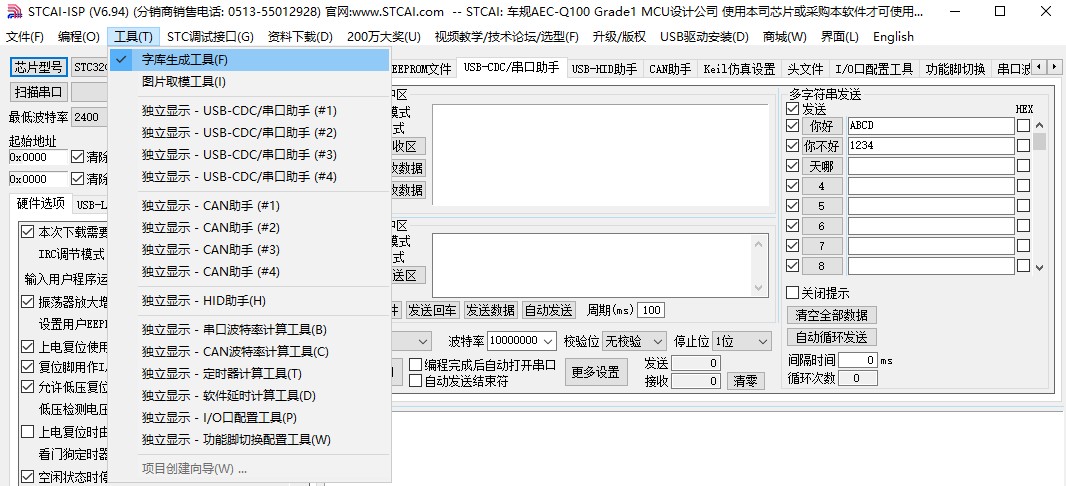Image resolution: width=1066 pixels, height=486 pixels.
Task: Enable HEX checkbox for the ABCD row
Action: (1023, 126)
